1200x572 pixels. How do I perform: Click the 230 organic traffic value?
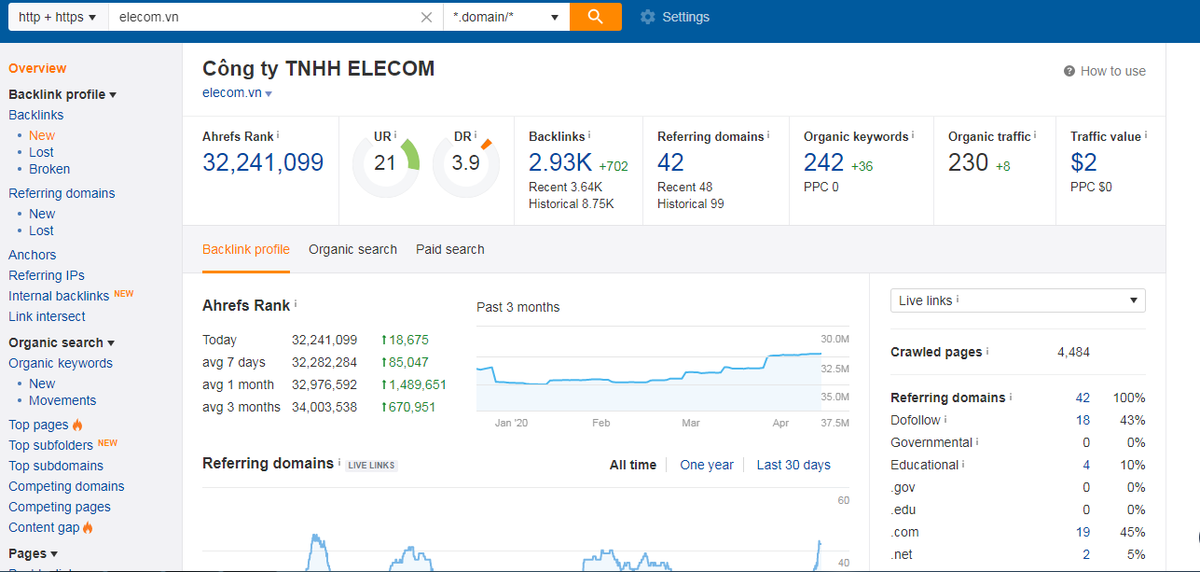(968, 163)
